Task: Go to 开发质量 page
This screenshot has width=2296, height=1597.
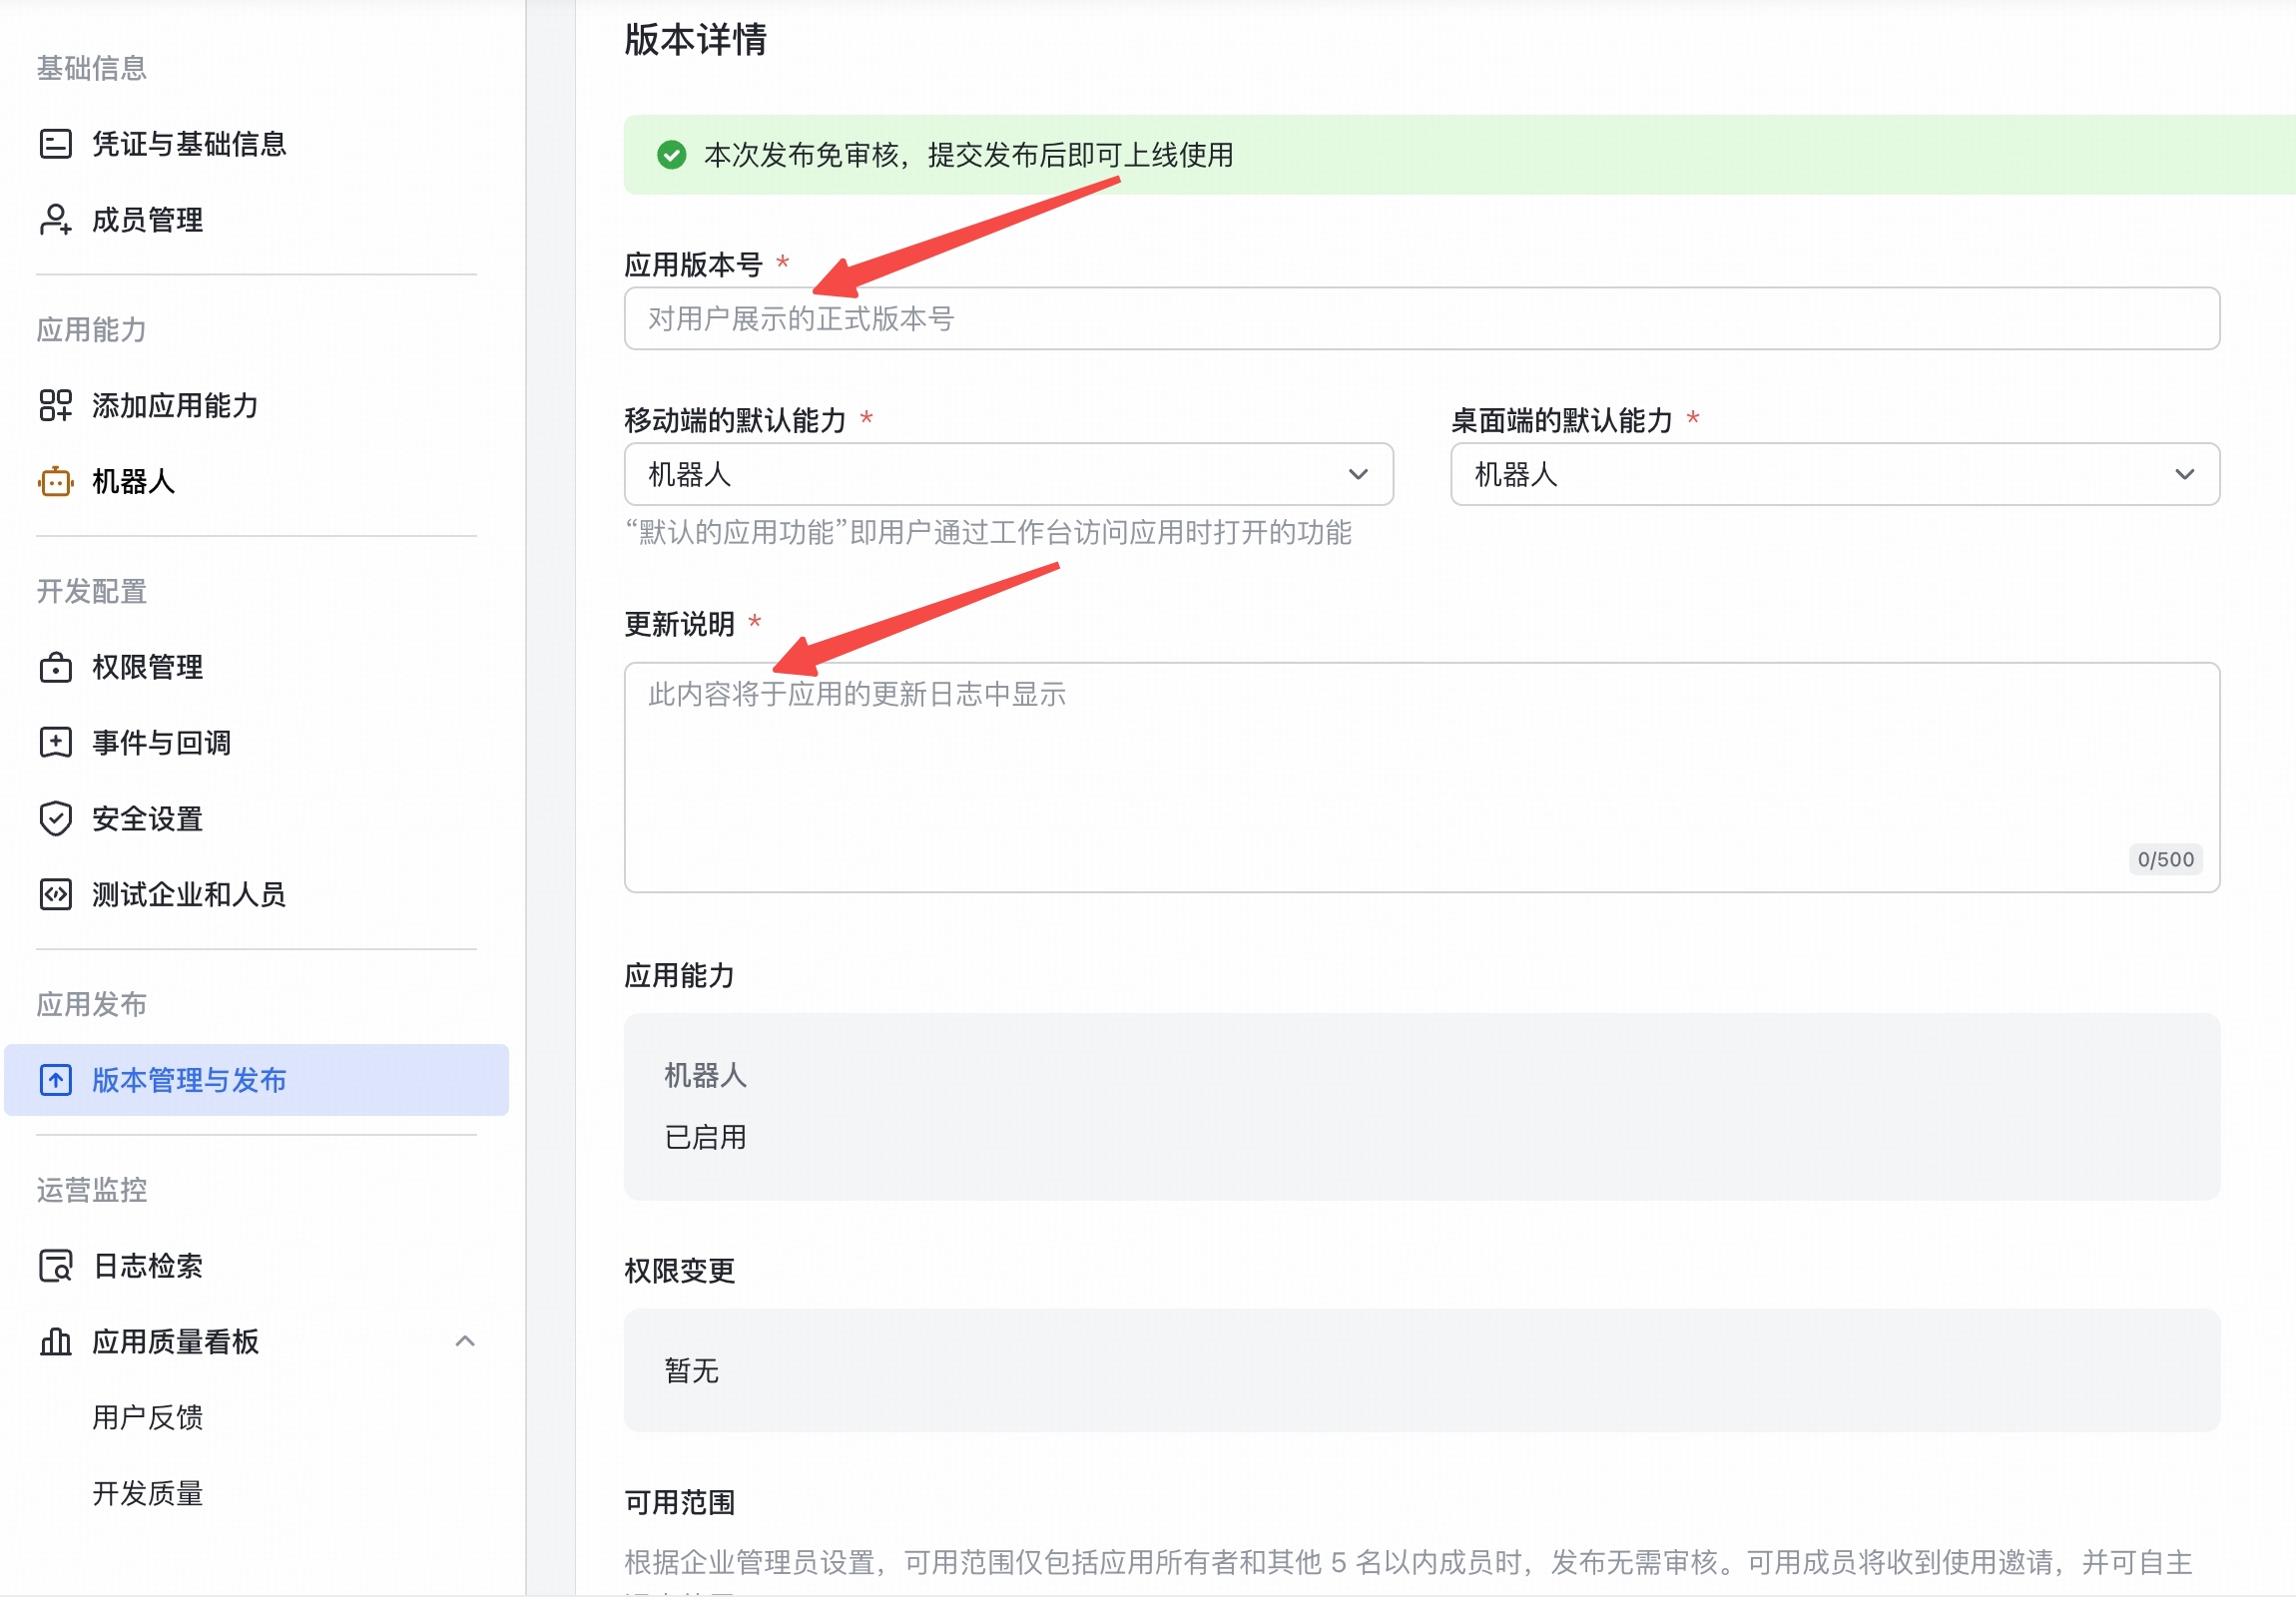Action: [x=148, y=1494]
